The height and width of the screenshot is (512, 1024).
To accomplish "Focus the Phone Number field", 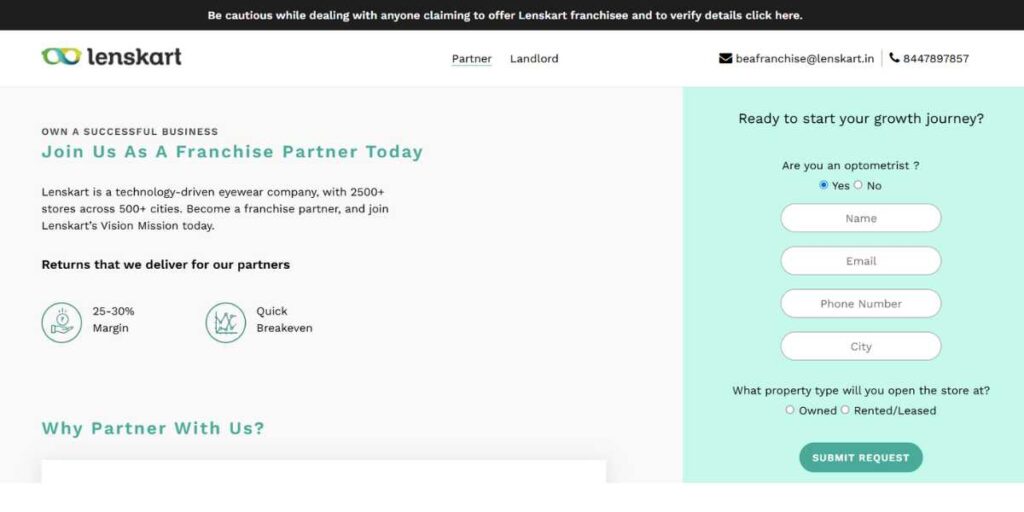I will pos(861,304).
